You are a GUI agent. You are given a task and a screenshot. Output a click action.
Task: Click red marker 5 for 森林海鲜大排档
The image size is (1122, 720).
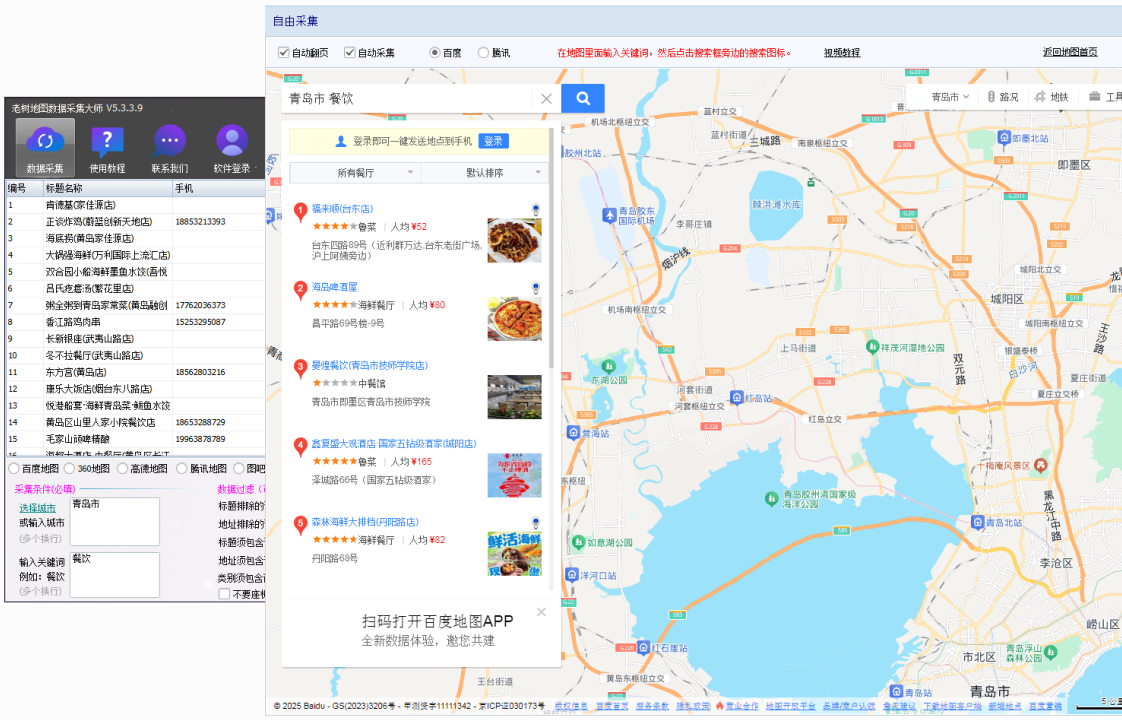click(301, 525)
